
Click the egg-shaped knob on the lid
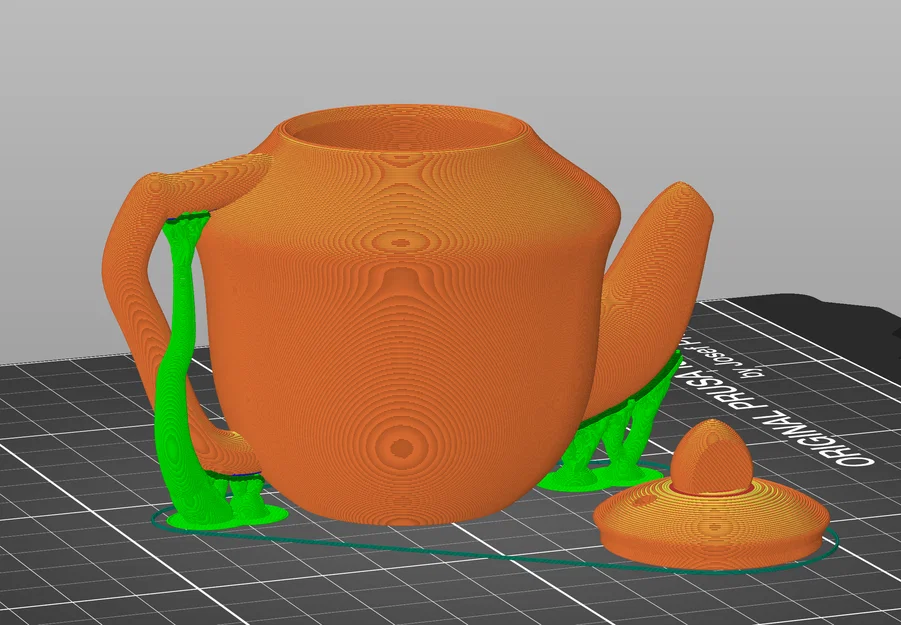pos(711,457)
